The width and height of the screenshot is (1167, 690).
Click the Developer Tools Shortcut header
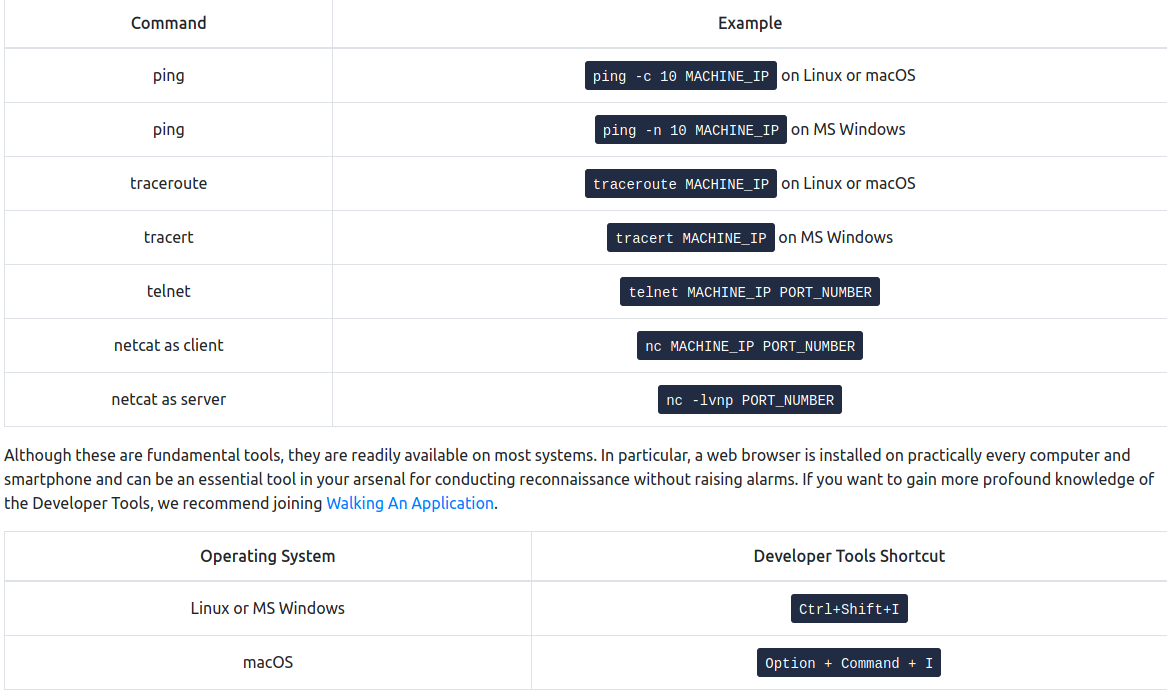(x=849, y=556)
